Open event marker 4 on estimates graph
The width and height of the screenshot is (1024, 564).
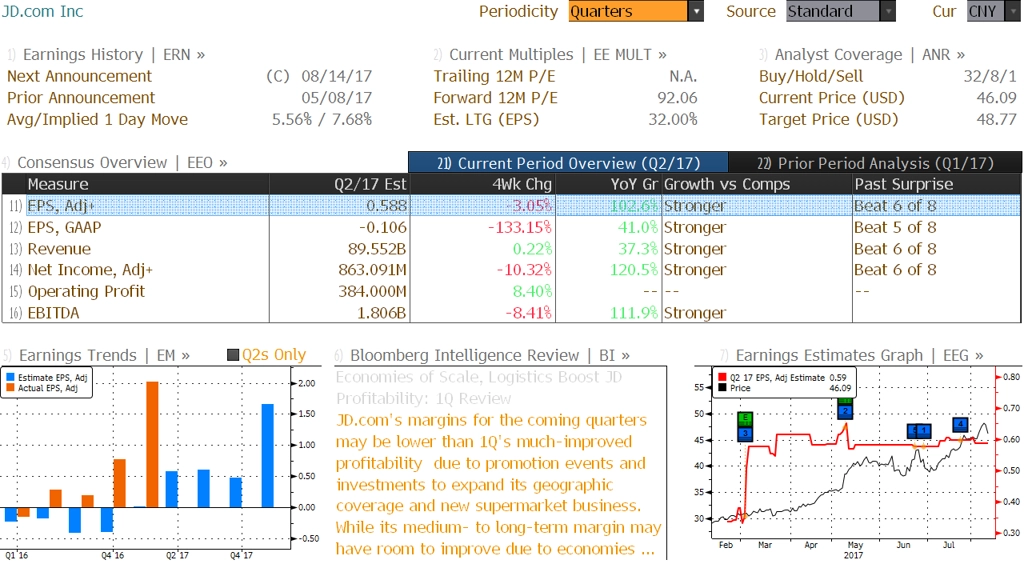coord(960,425)
